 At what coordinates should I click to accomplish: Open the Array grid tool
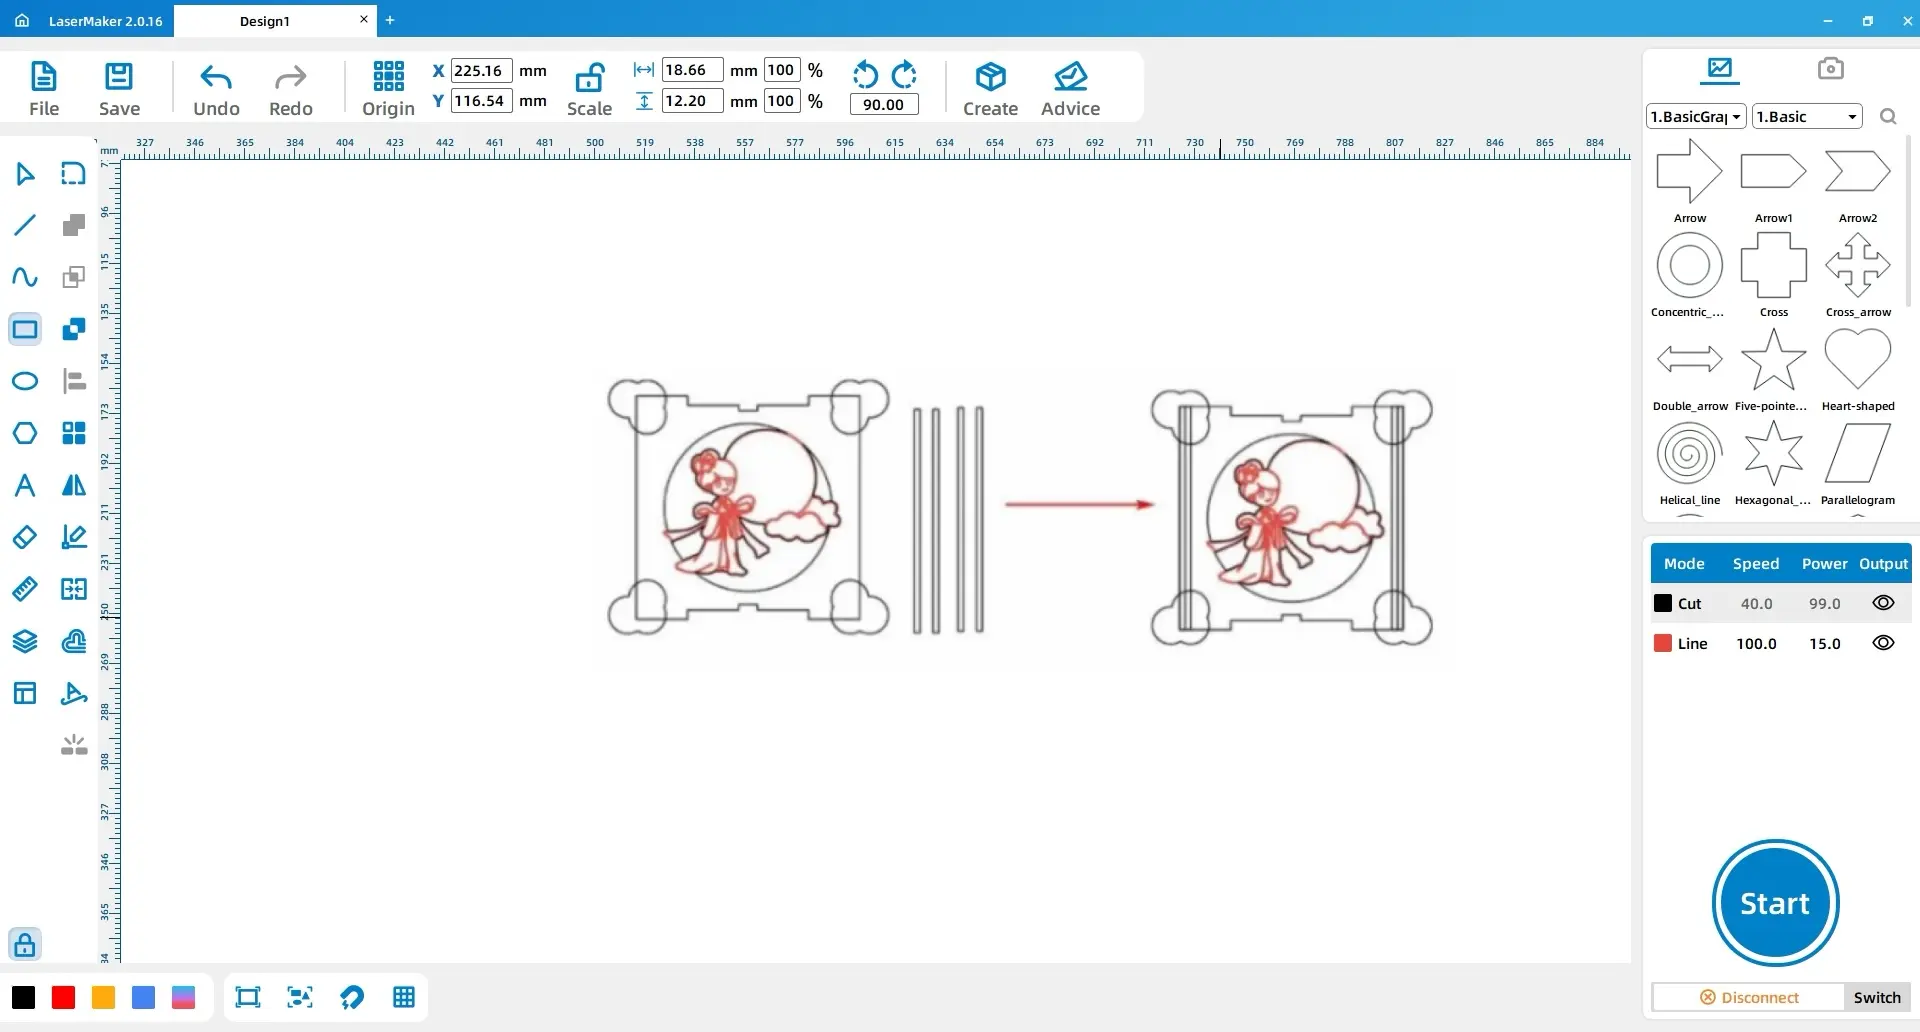tap(74, 433)
